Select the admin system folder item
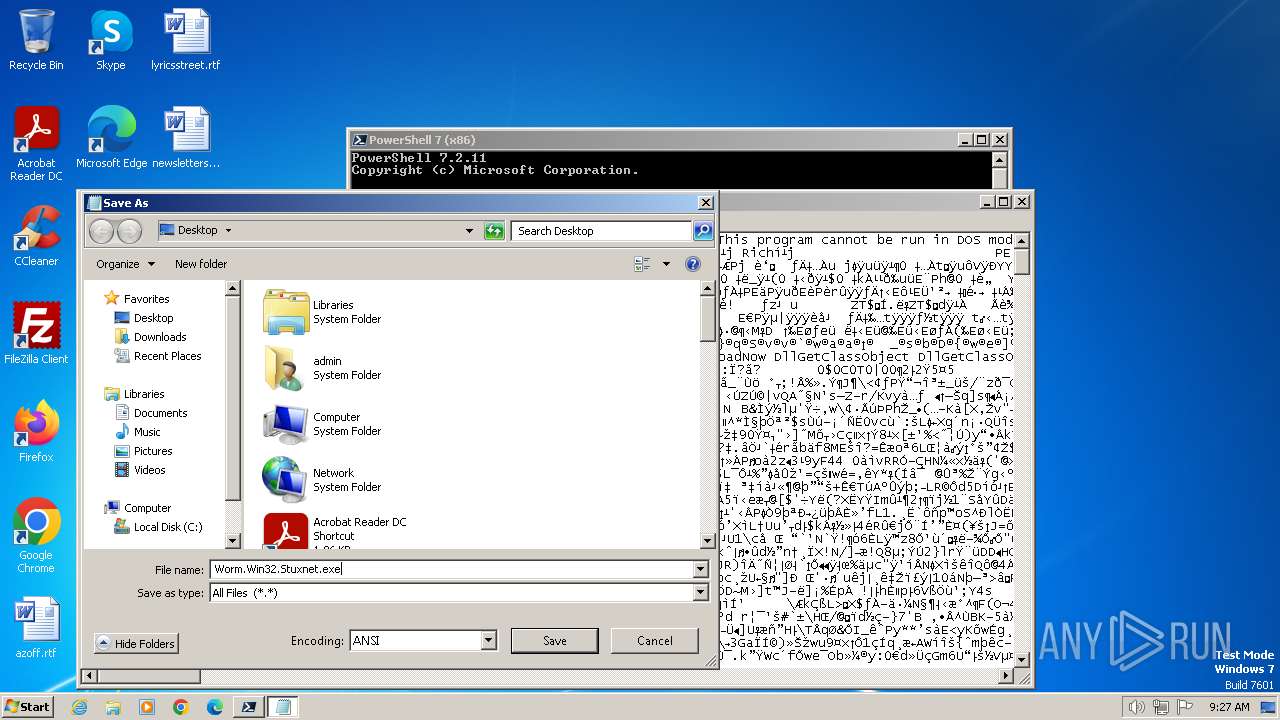The height and width of the screenshot is (720, 1280). pos(322,368)
